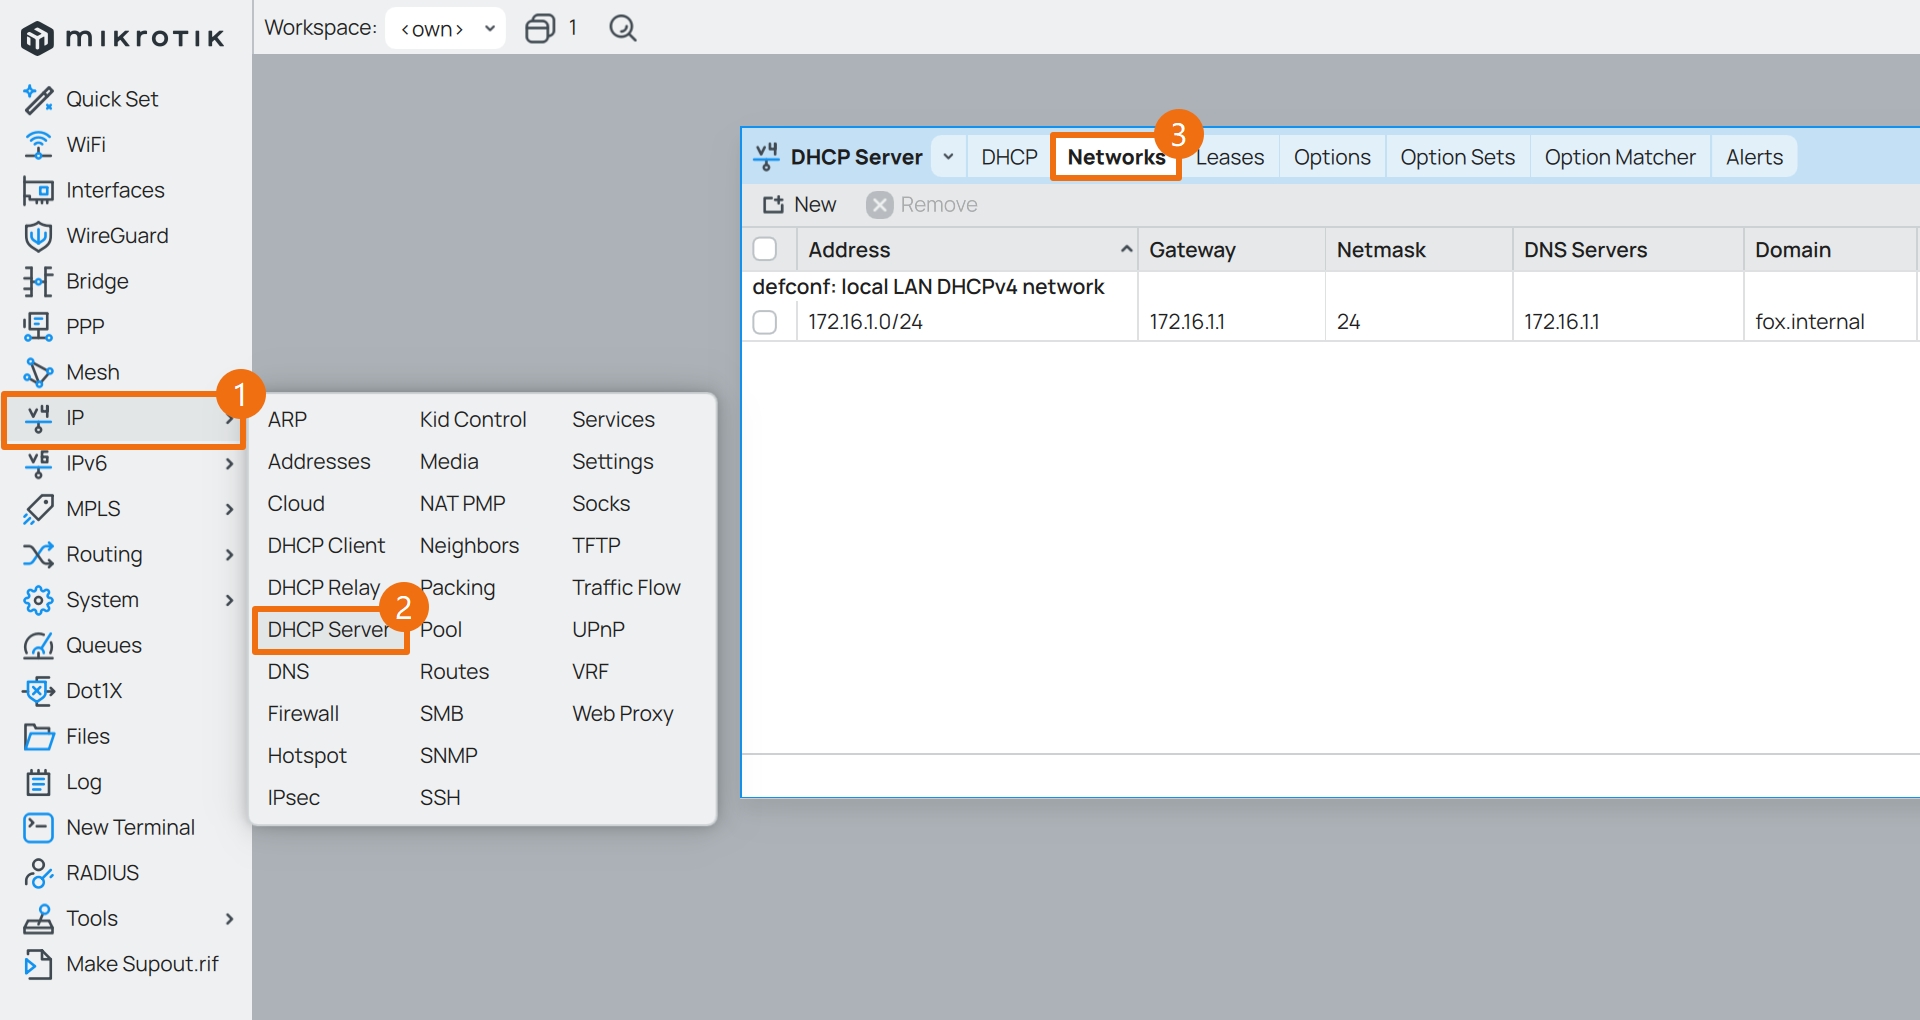The height and width of the screenshot is (1020, 1920).
Task: Click the DNS Servers column header
Action: pyautogui.click(x=1628, y=250)
